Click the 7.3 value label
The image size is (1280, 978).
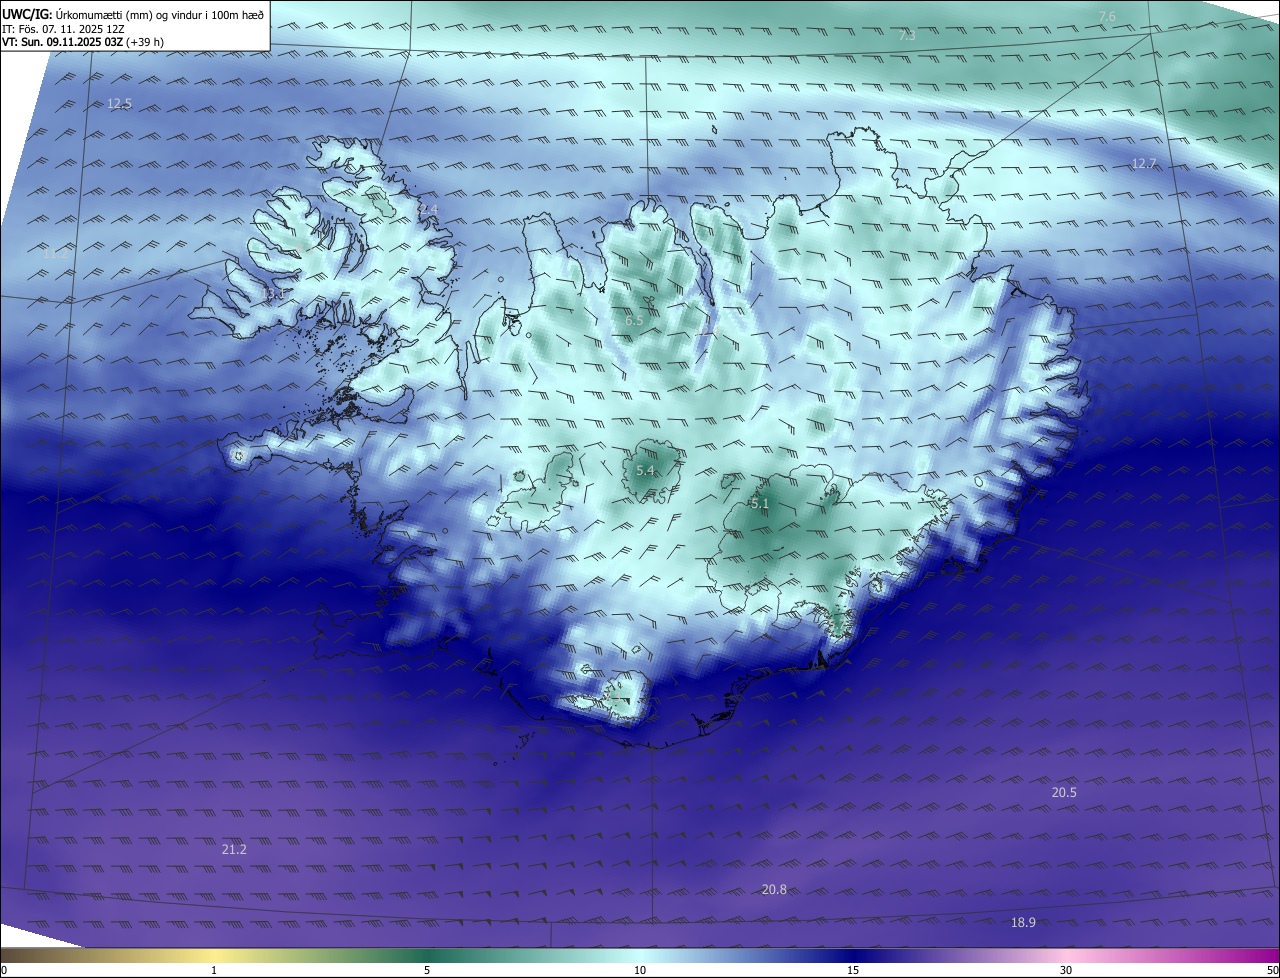tap(907, 35)
